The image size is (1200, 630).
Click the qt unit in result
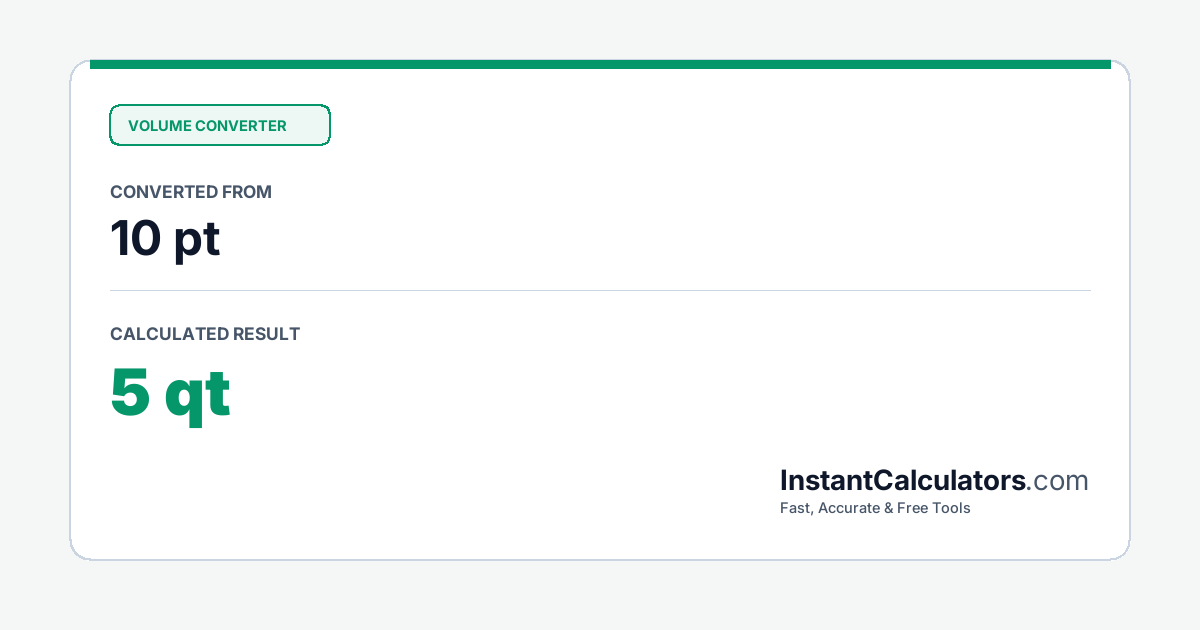[x=198, y=397]
